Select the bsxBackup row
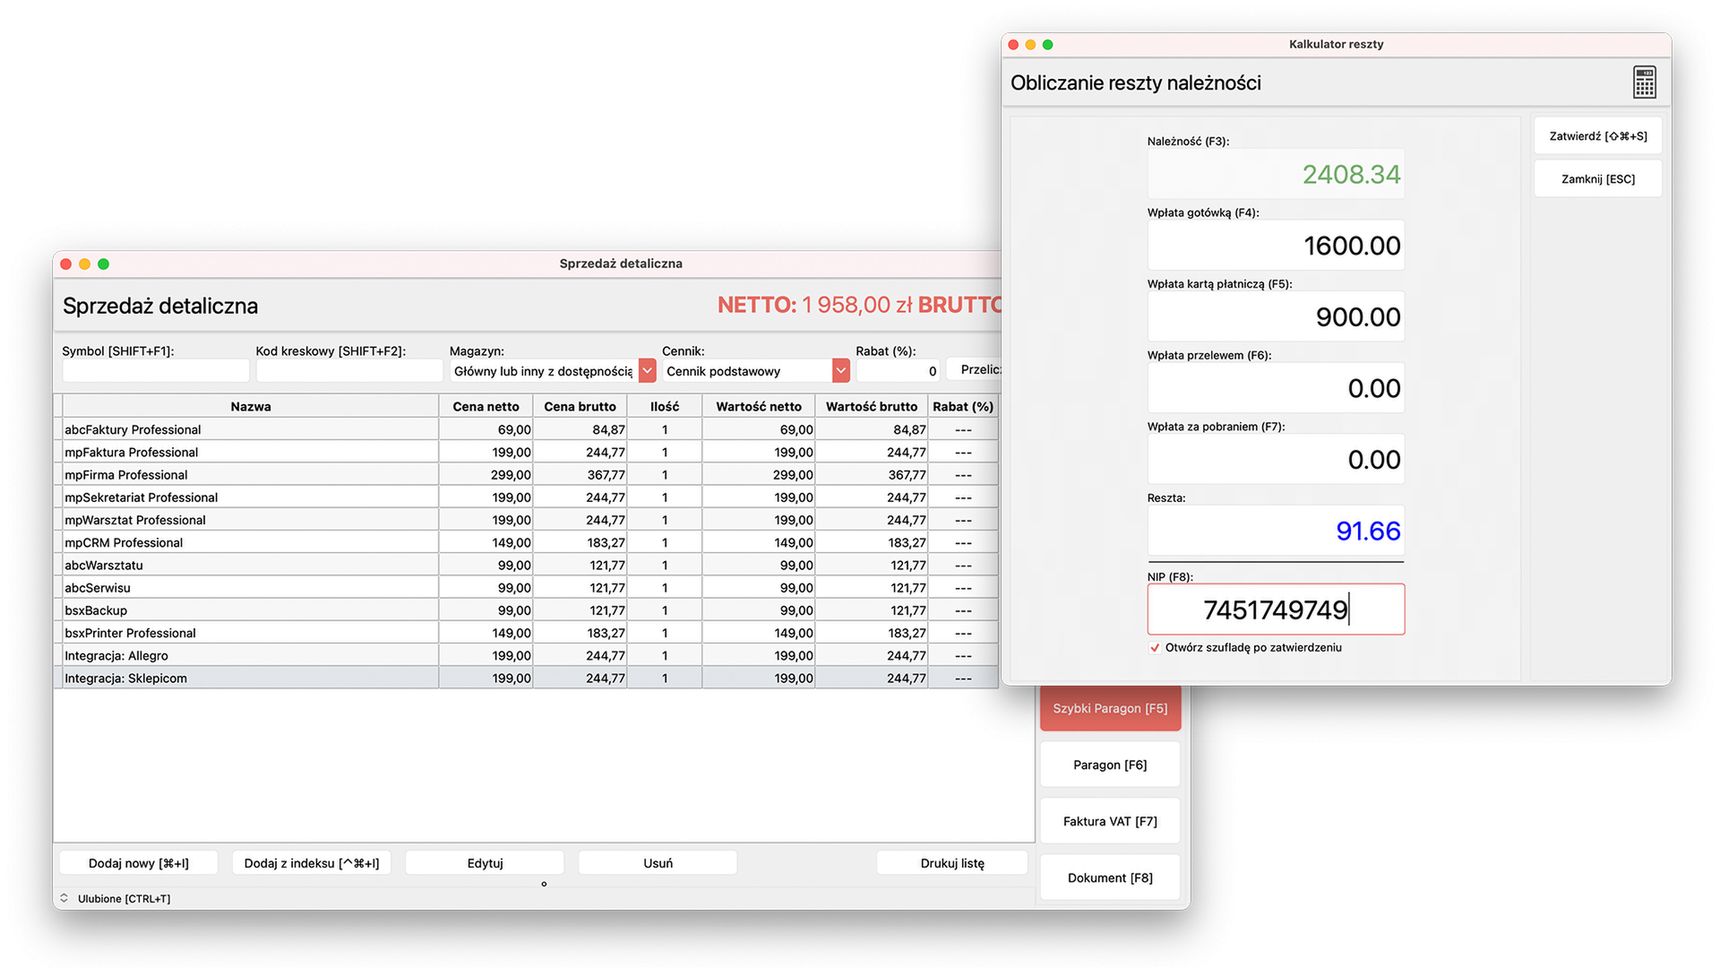The height and width of the screenshot is (968, 1720). (x=526, y=610)
